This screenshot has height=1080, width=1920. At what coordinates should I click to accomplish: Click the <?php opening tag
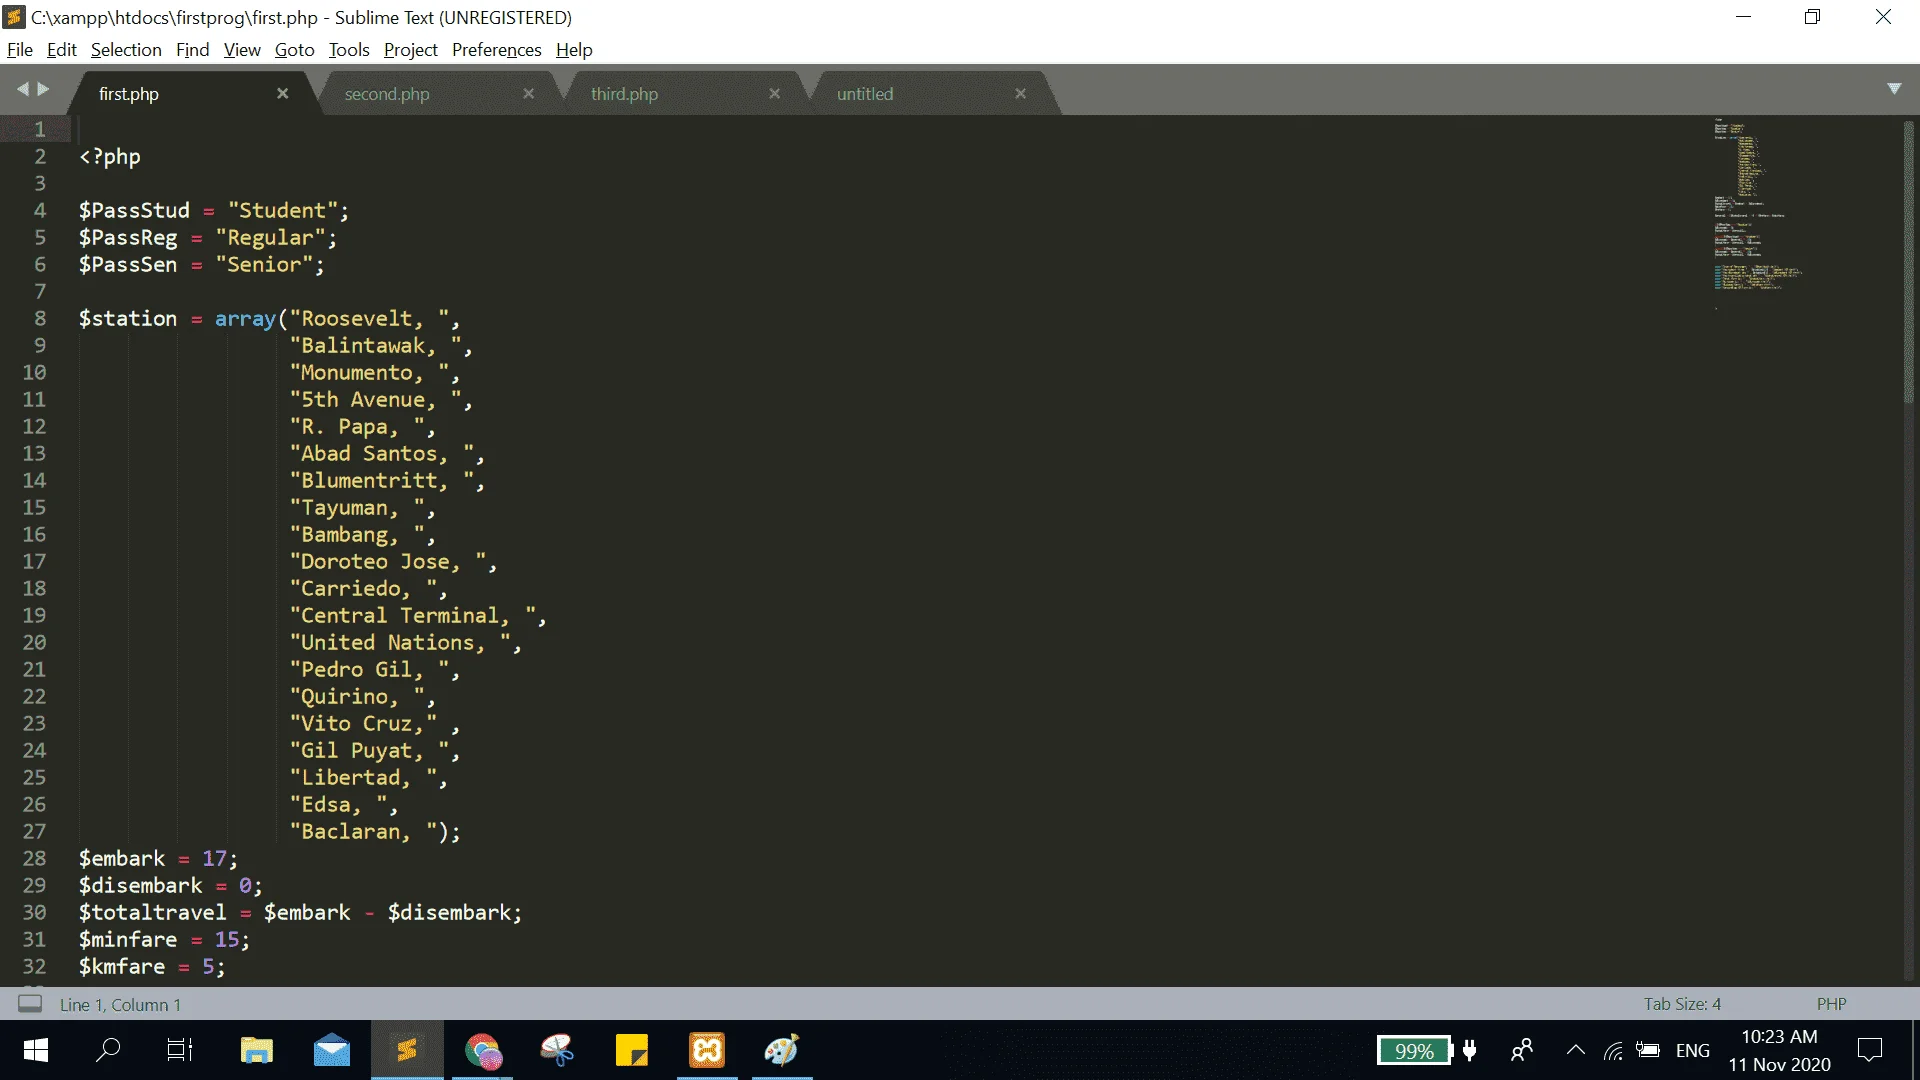110,156
